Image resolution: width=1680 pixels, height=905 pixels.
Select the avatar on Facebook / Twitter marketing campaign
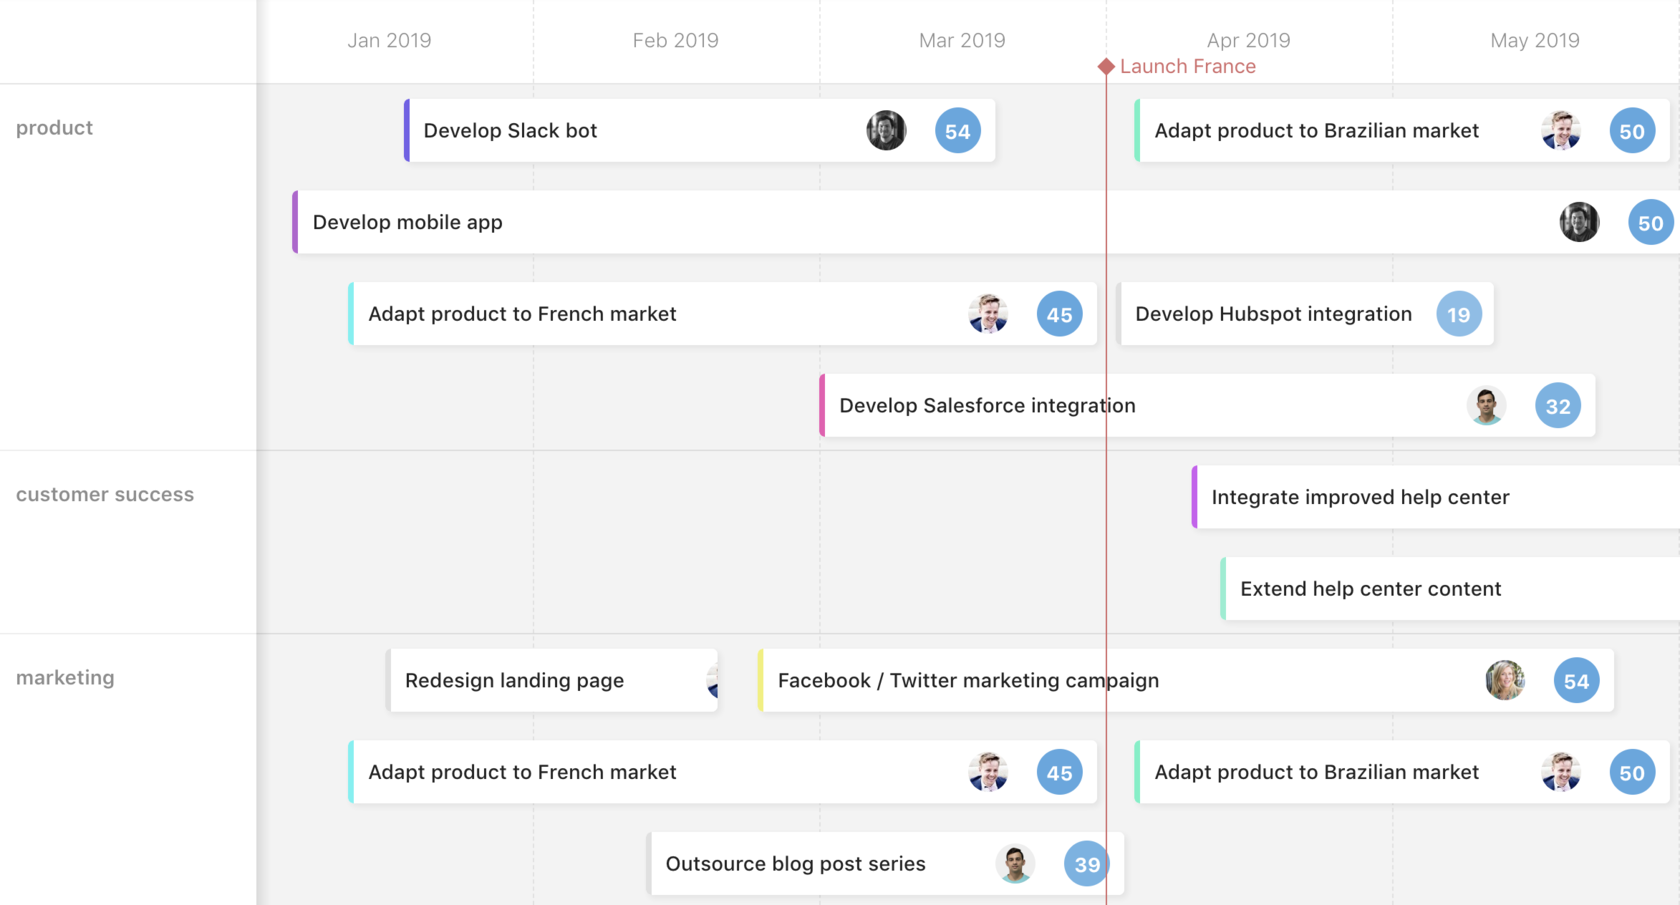[1505, 681]
